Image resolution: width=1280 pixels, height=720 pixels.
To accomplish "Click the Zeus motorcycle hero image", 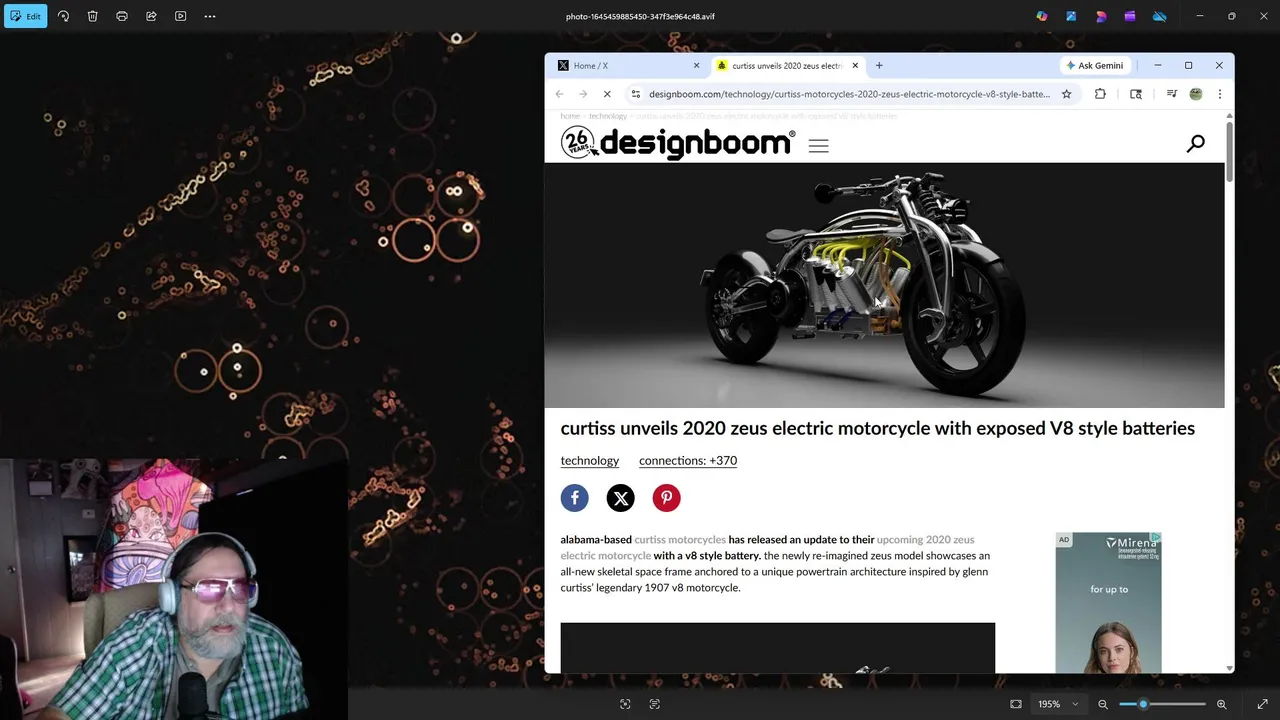I will click(884, 285).
